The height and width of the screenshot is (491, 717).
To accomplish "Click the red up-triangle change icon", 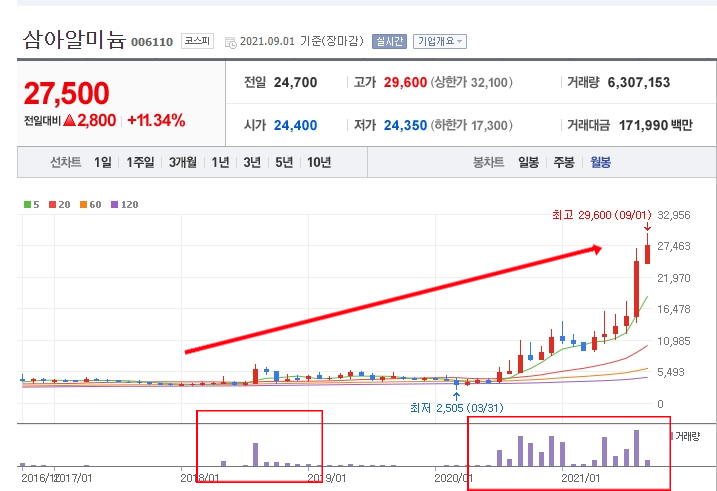I will coord(70,121).
